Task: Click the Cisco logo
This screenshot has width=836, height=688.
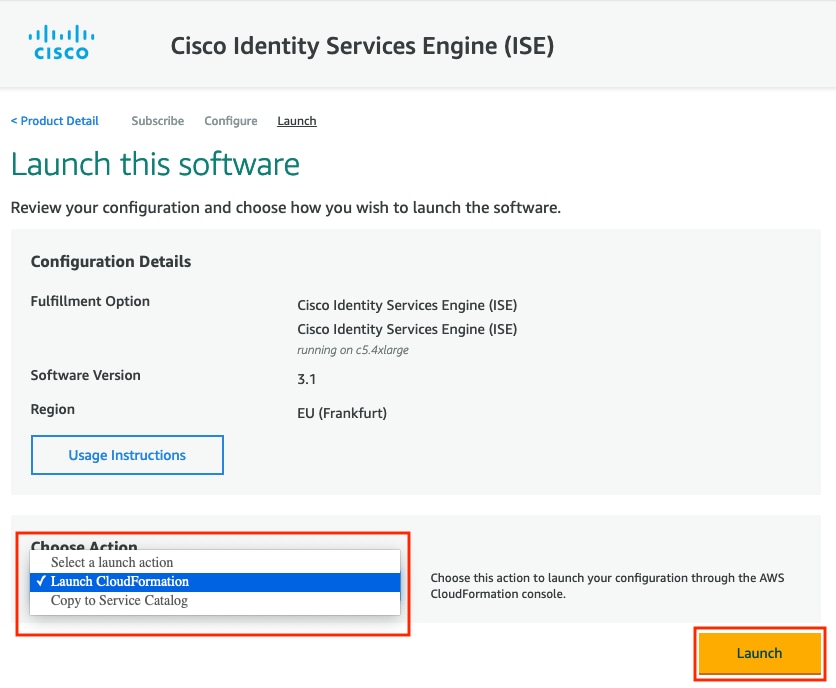Action: tap(61, 42)
